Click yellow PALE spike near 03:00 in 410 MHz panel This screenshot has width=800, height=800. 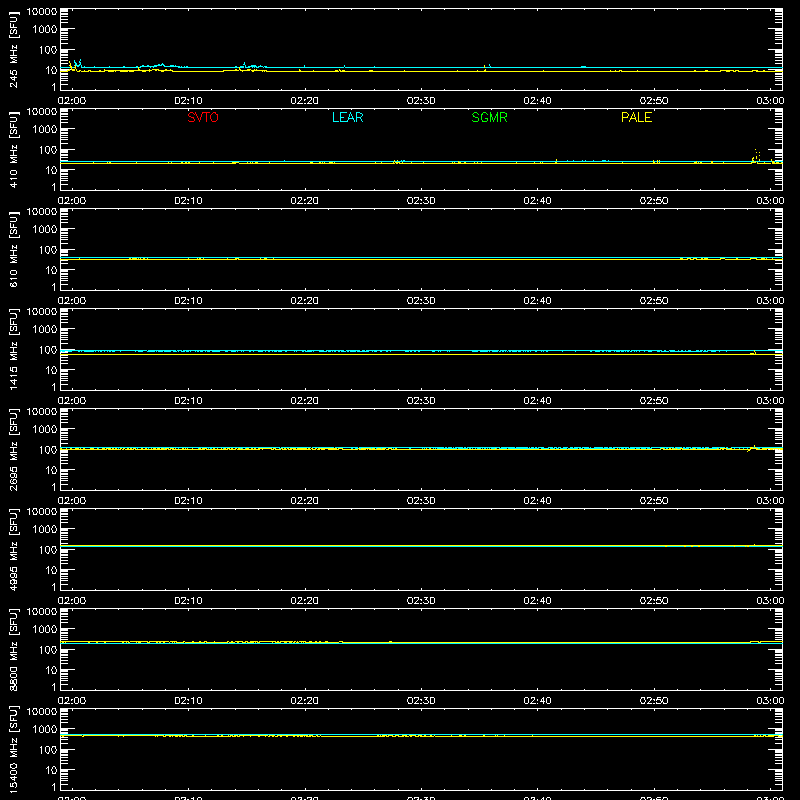click(x=757, y=156)
